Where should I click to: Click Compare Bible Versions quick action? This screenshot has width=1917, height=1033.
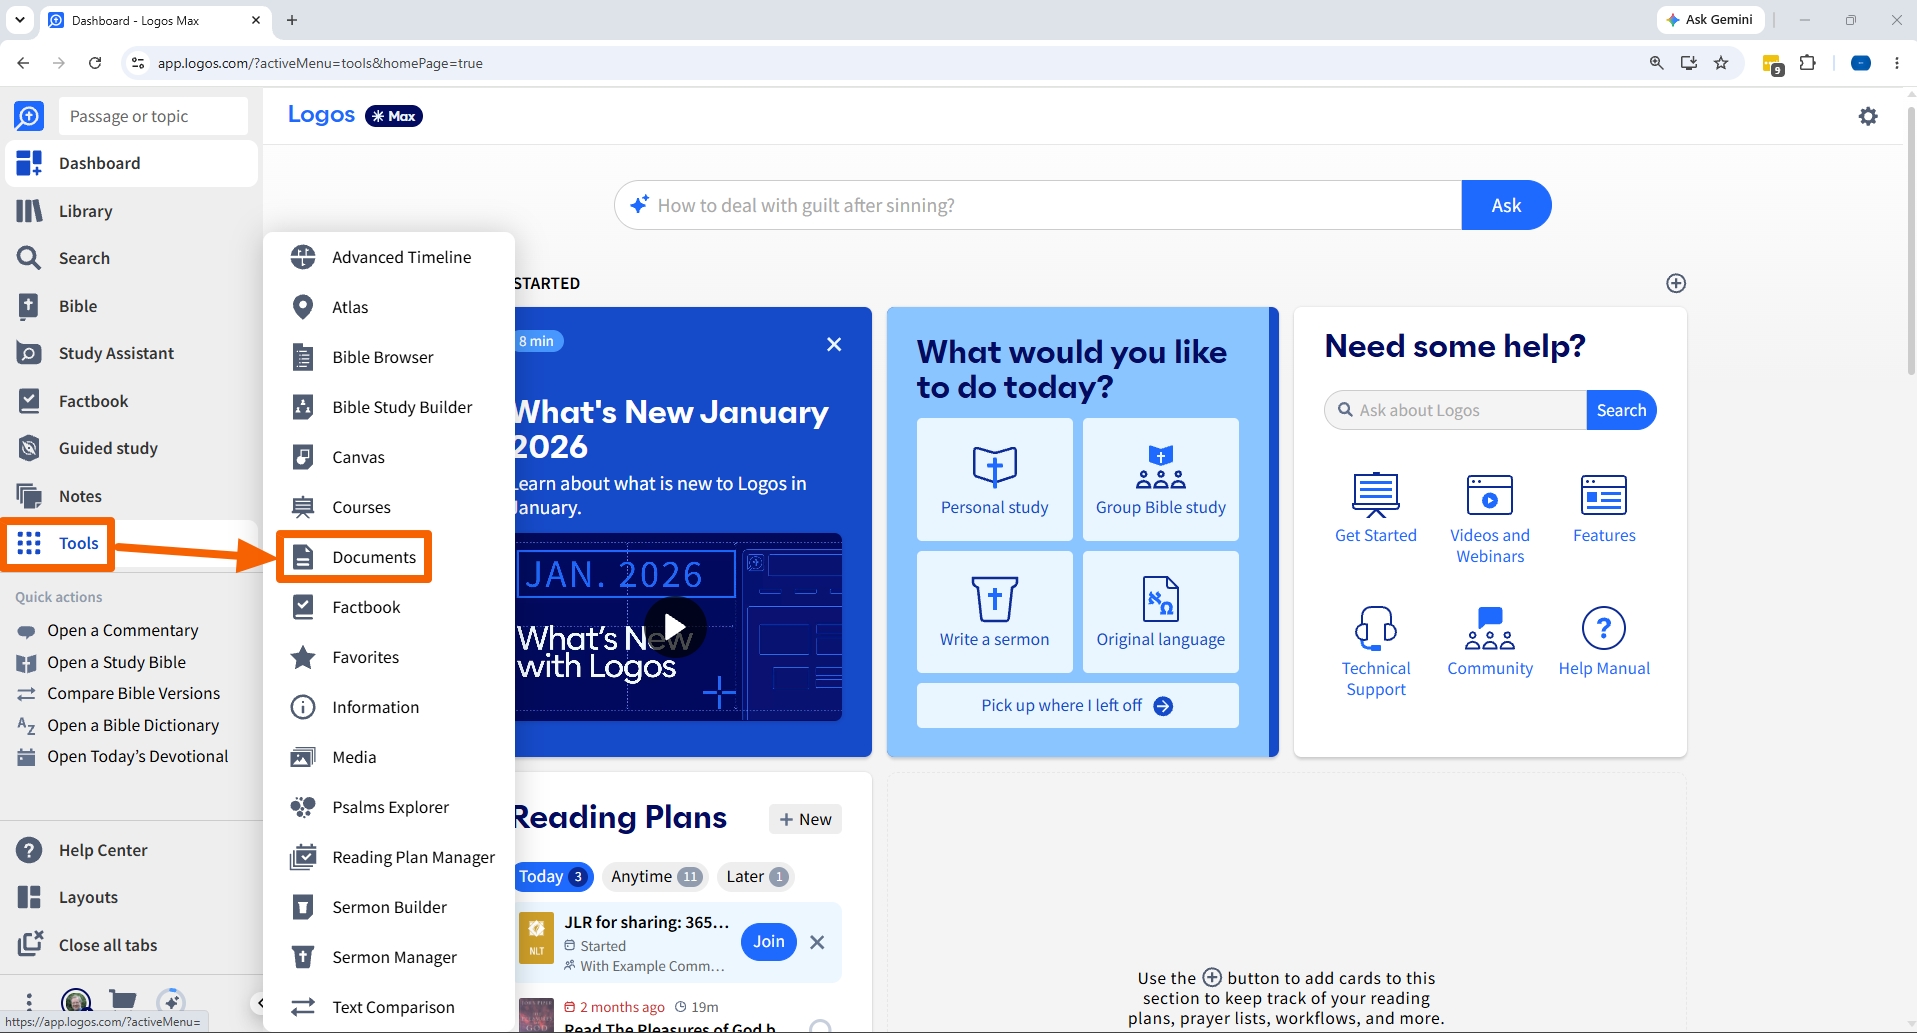pos(119,693)
